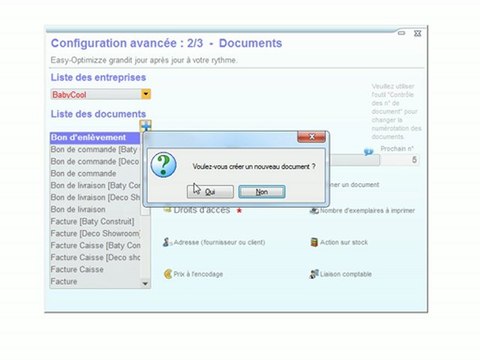480x360 pixels.
Task: Click the Liaison comptable icon
Action: tap(314, 274)
